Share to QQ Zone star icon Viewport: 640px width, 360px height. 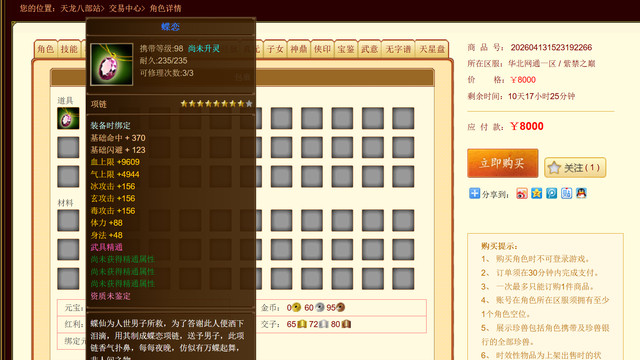pyautogui.click(x=536, y=193)
